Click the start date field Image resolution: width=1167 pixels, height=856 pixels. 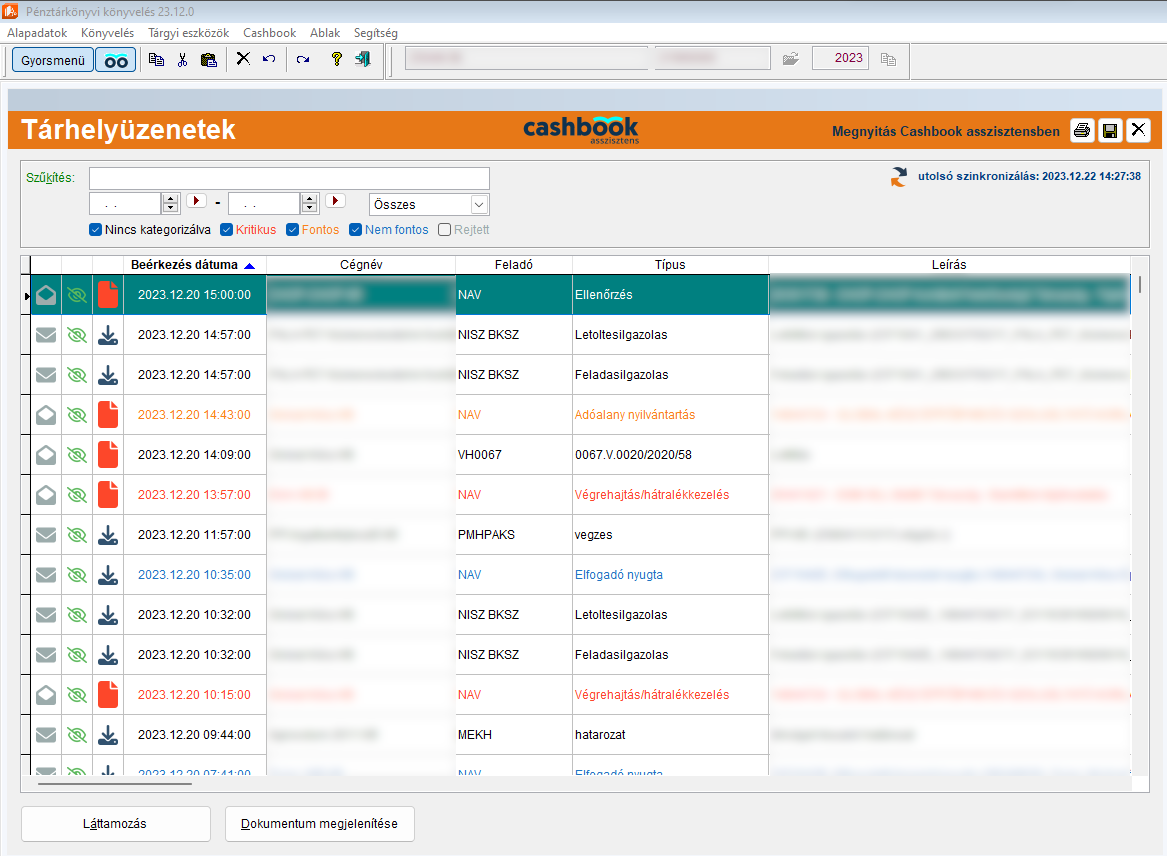click(x=125, y=203)
